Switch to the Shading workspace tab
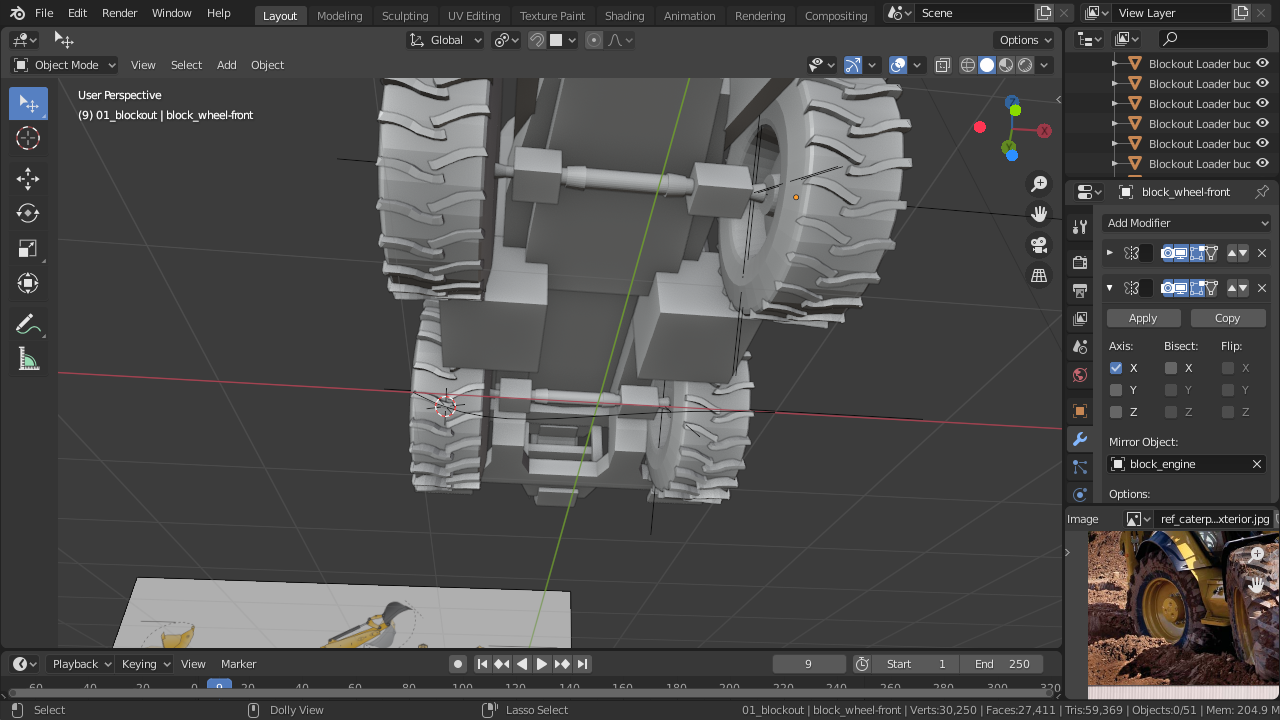This screenshot has width=1280, height=720. [624, 15]
